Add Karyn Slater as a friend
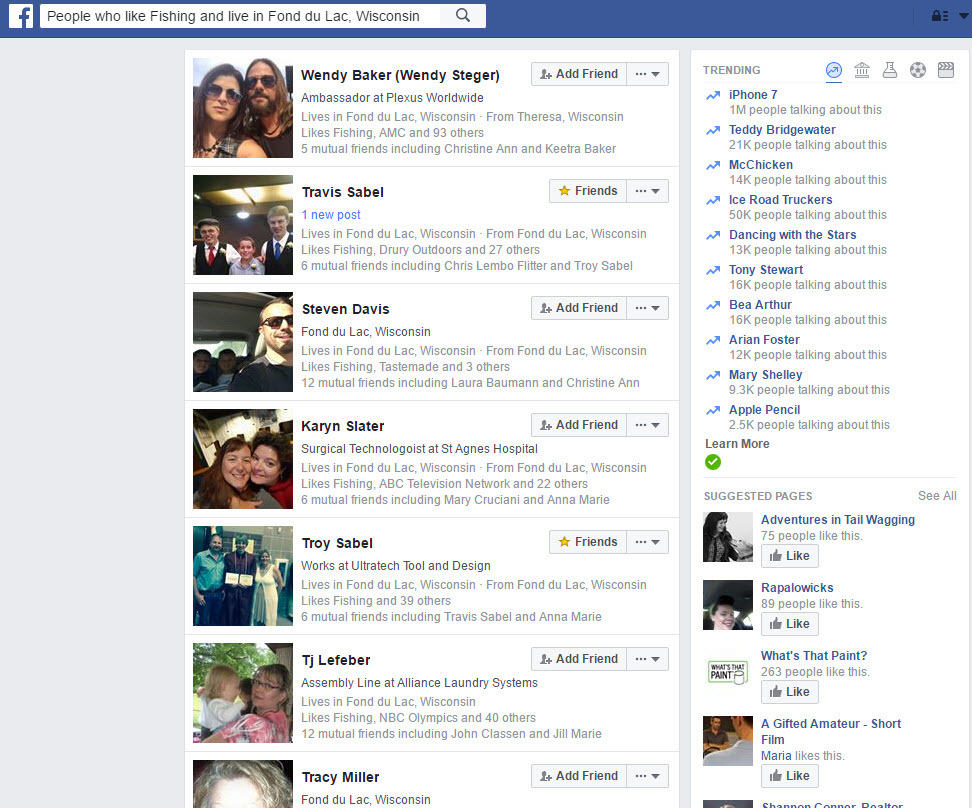Screen dimensions: 972x808 coord(579,425)
